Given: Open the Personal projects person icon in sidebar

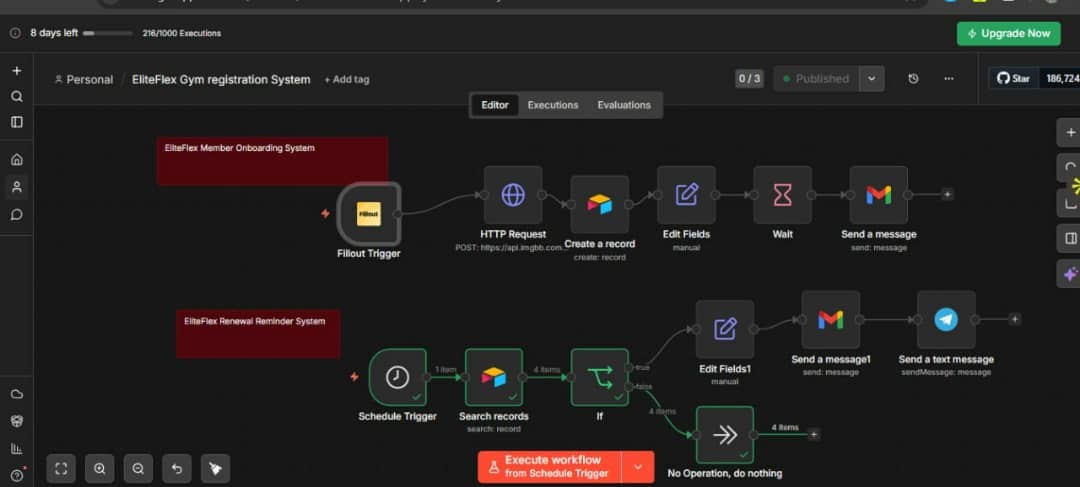Looking at the screenshot, I should click(x=17, y=187).
